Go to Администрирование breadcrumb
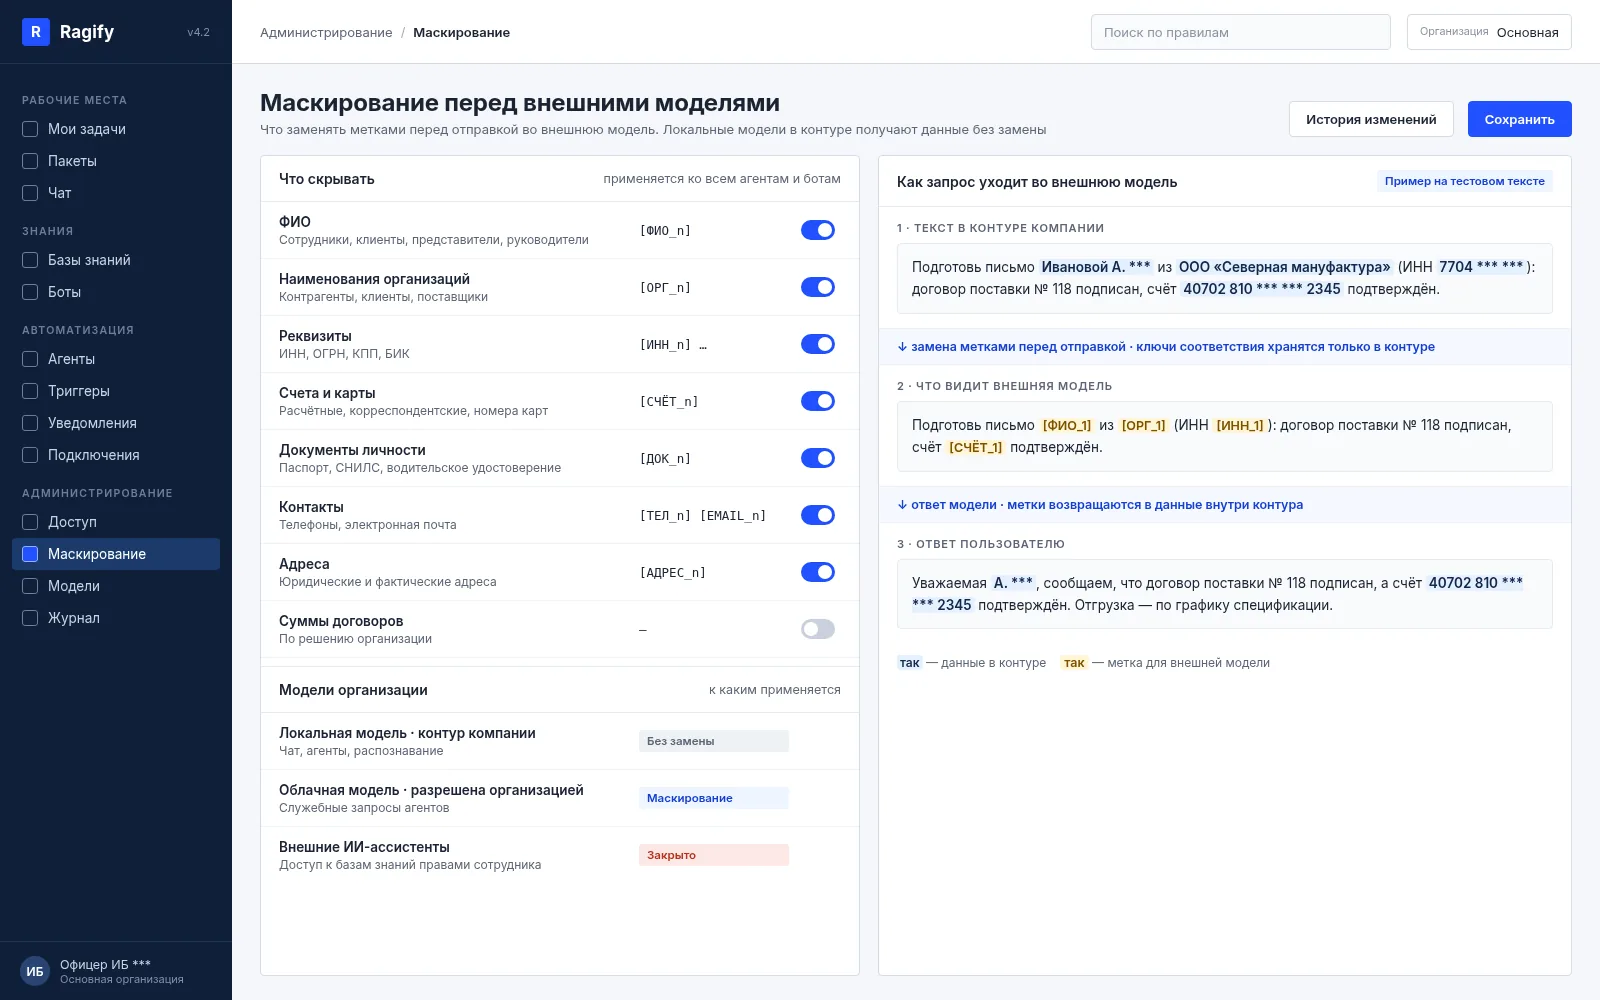 coord(326,32)
